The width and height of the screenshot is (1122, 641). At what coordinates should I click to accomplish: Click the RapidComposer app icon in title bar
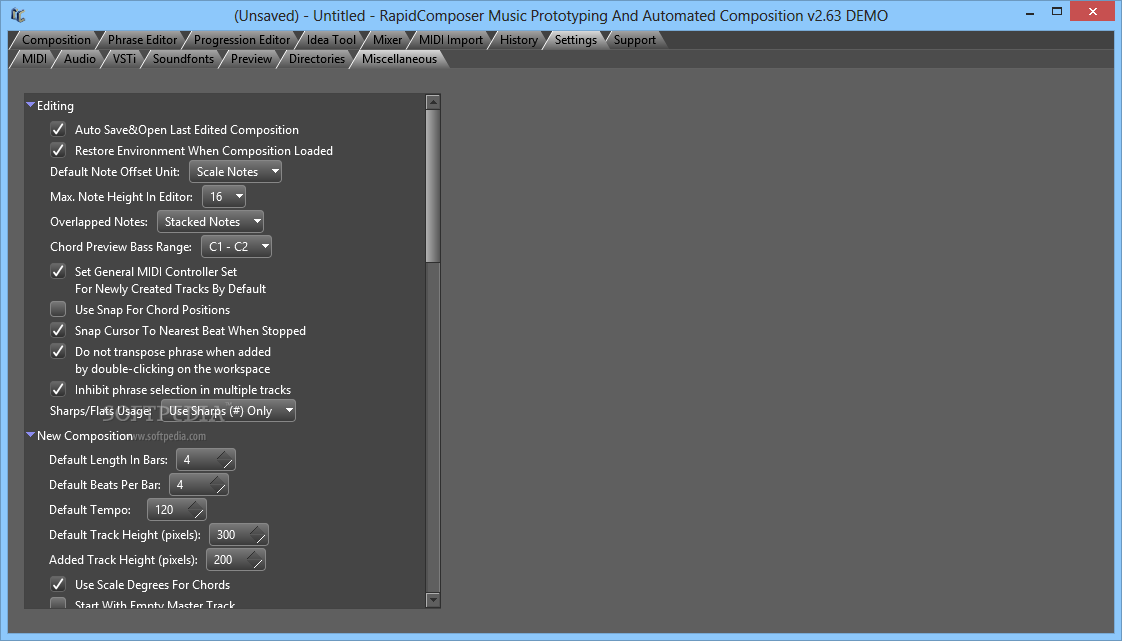pos(18,14)
